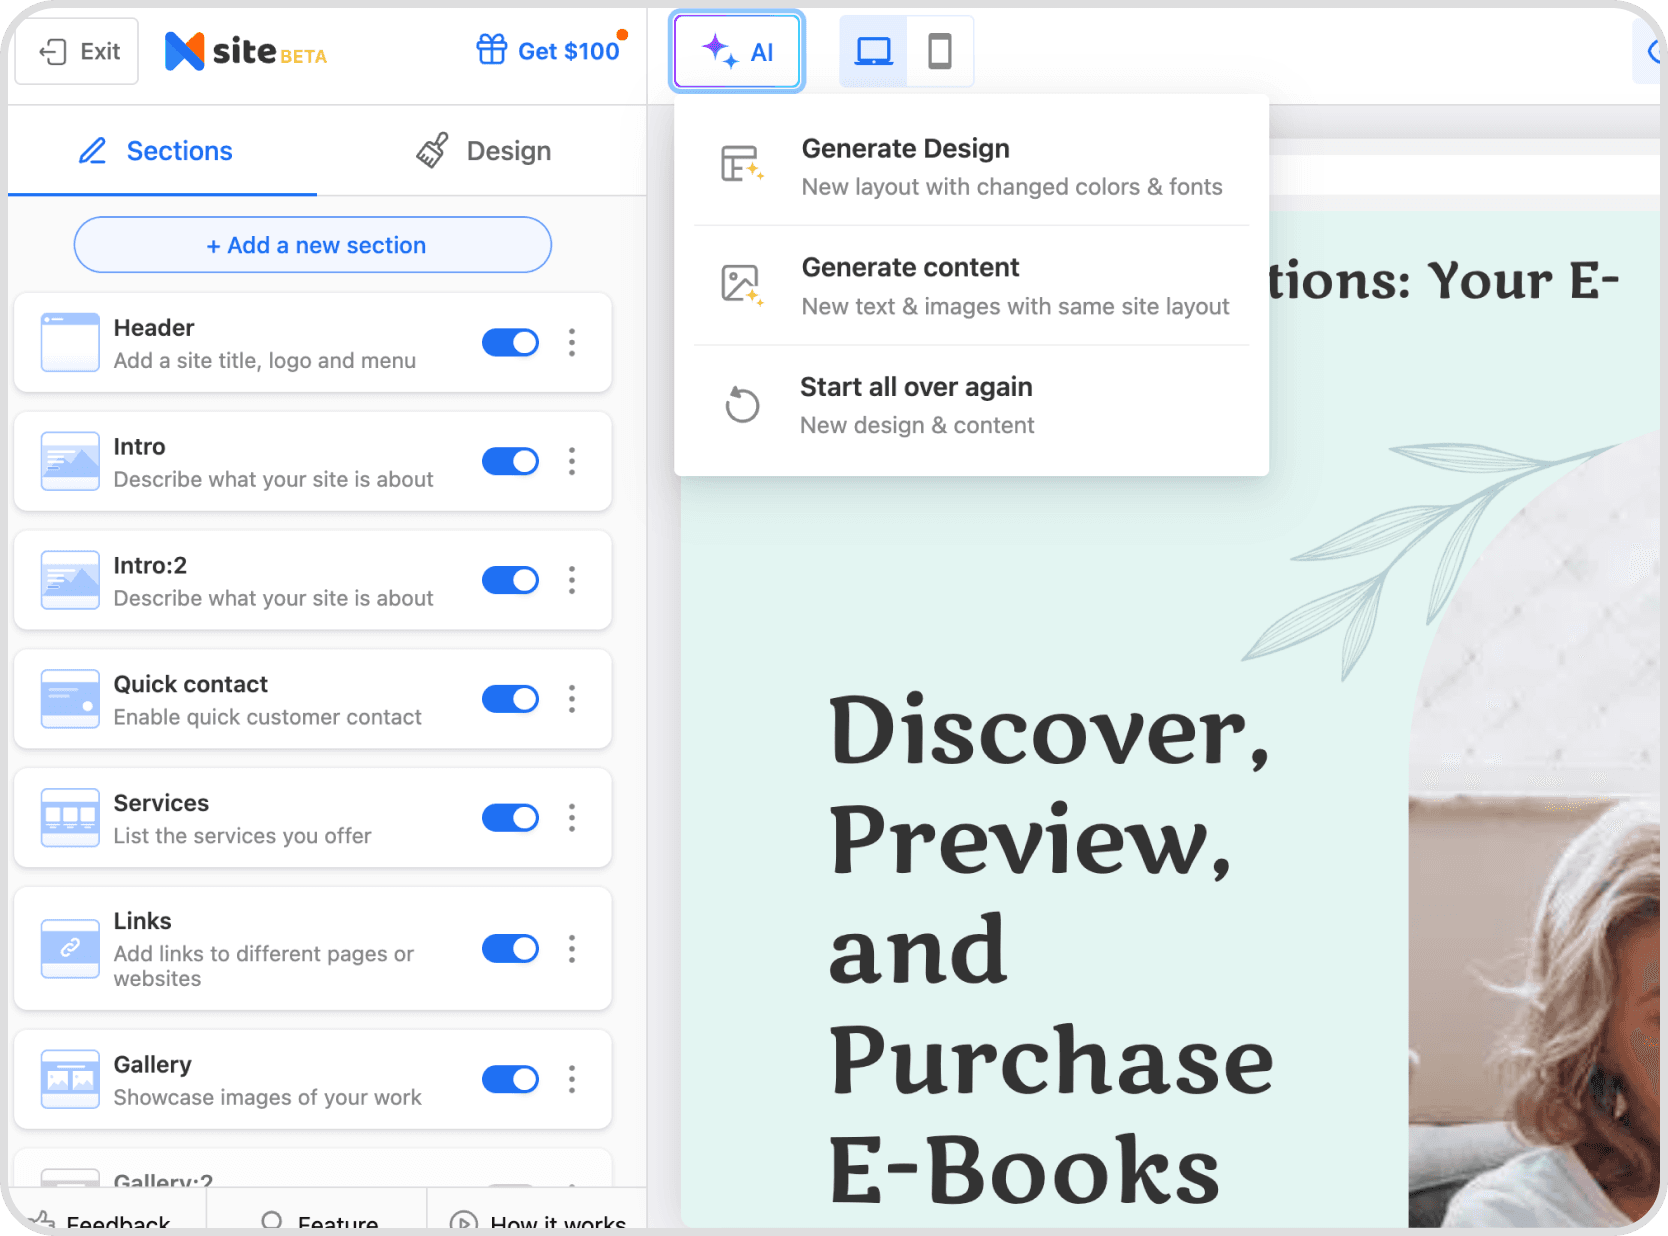Open the Get $100 gift offer

548,50
